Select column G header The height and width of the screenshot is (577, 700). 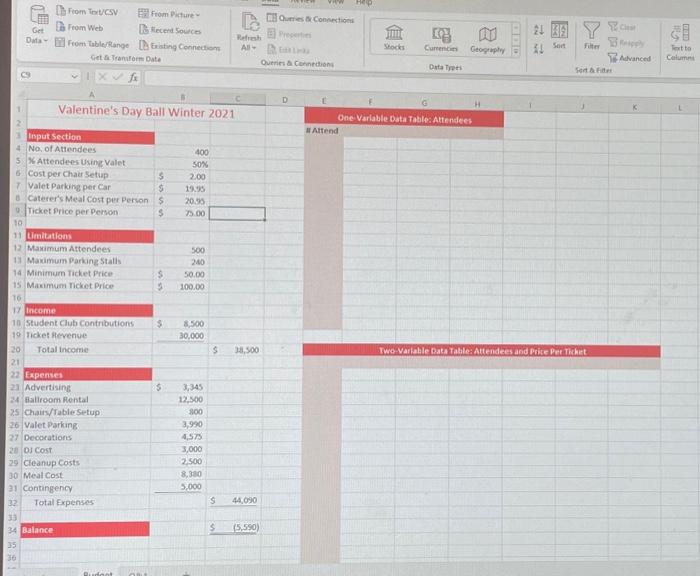[424, 103]
